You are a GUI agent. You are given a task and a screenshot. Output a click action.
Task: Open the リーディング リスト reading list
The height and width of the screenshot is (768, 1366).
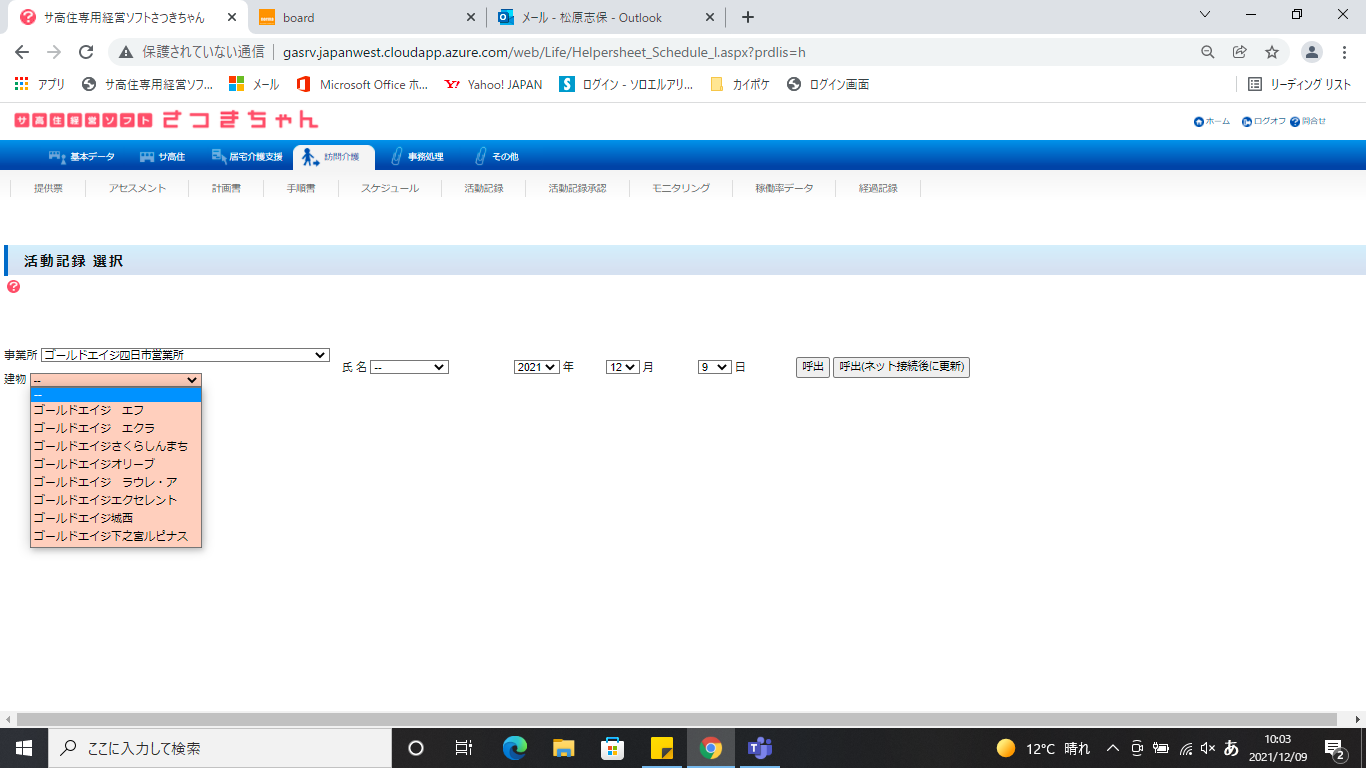(x=1299, y=85)
